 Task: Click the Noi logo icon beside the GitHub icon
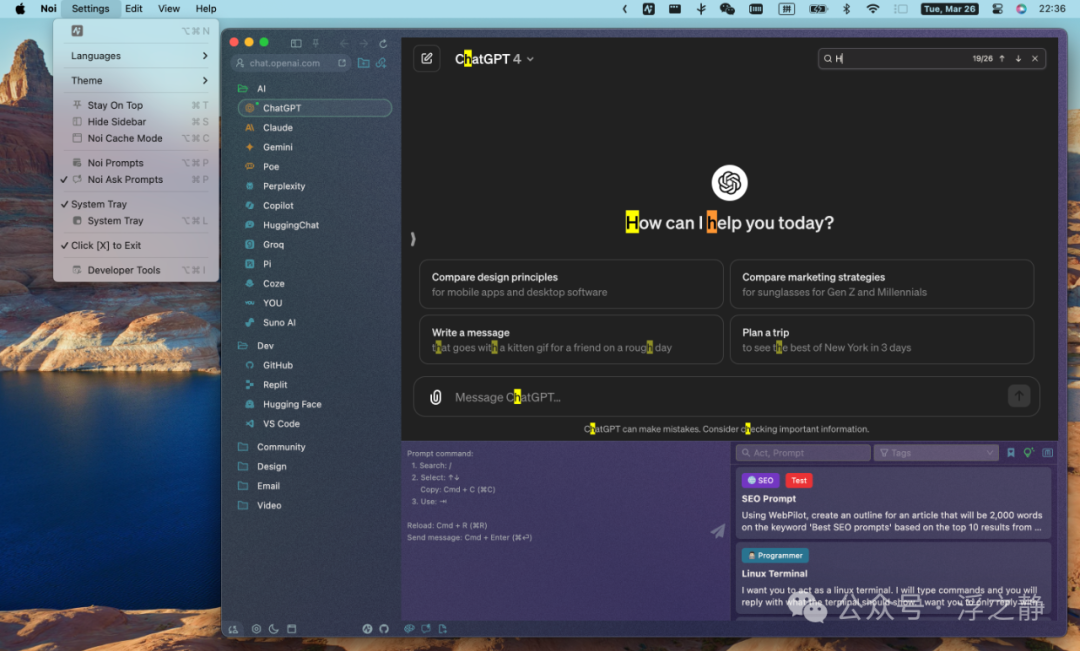point(367,628)
